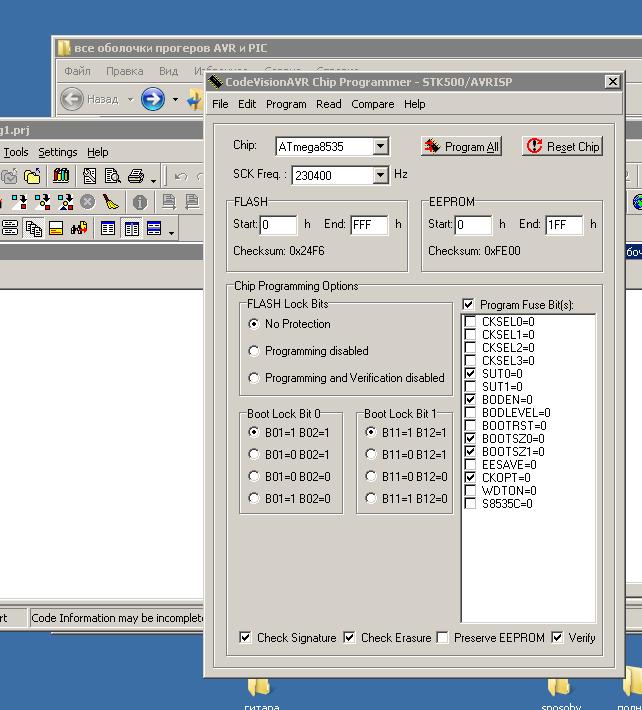642x710 pixels.
Task: Open Settings menu in IDE window
Action: [x=57, y=152]
